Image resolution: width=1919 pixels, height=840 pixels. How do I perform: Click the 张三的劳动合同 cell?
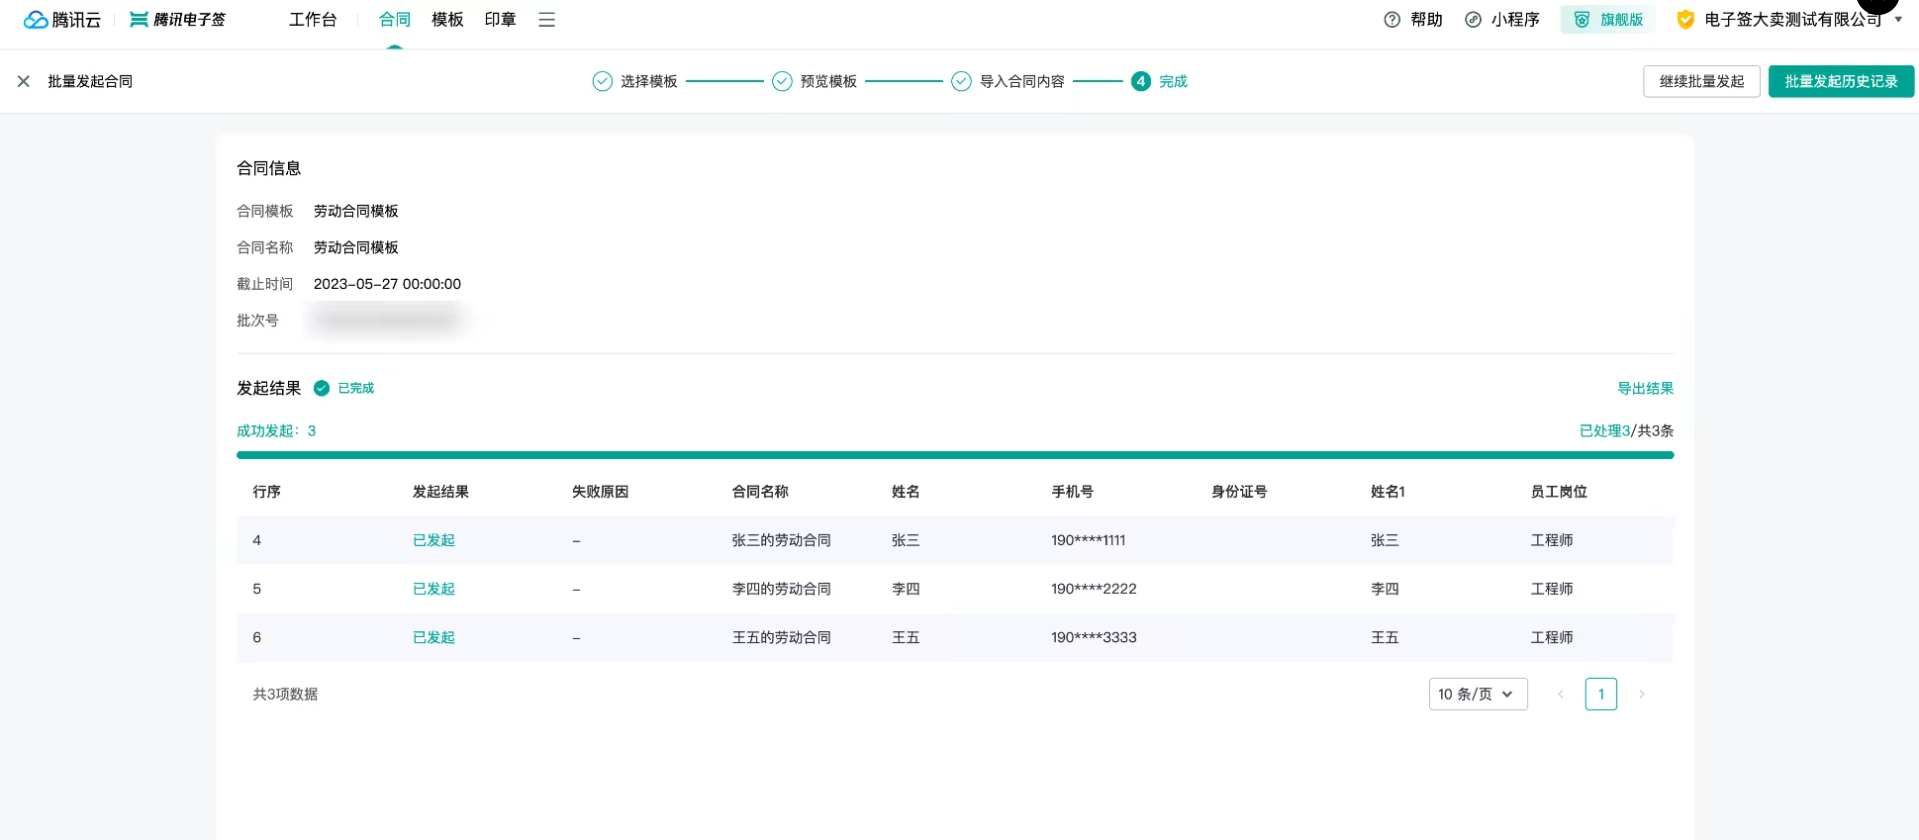pos(781,540)
